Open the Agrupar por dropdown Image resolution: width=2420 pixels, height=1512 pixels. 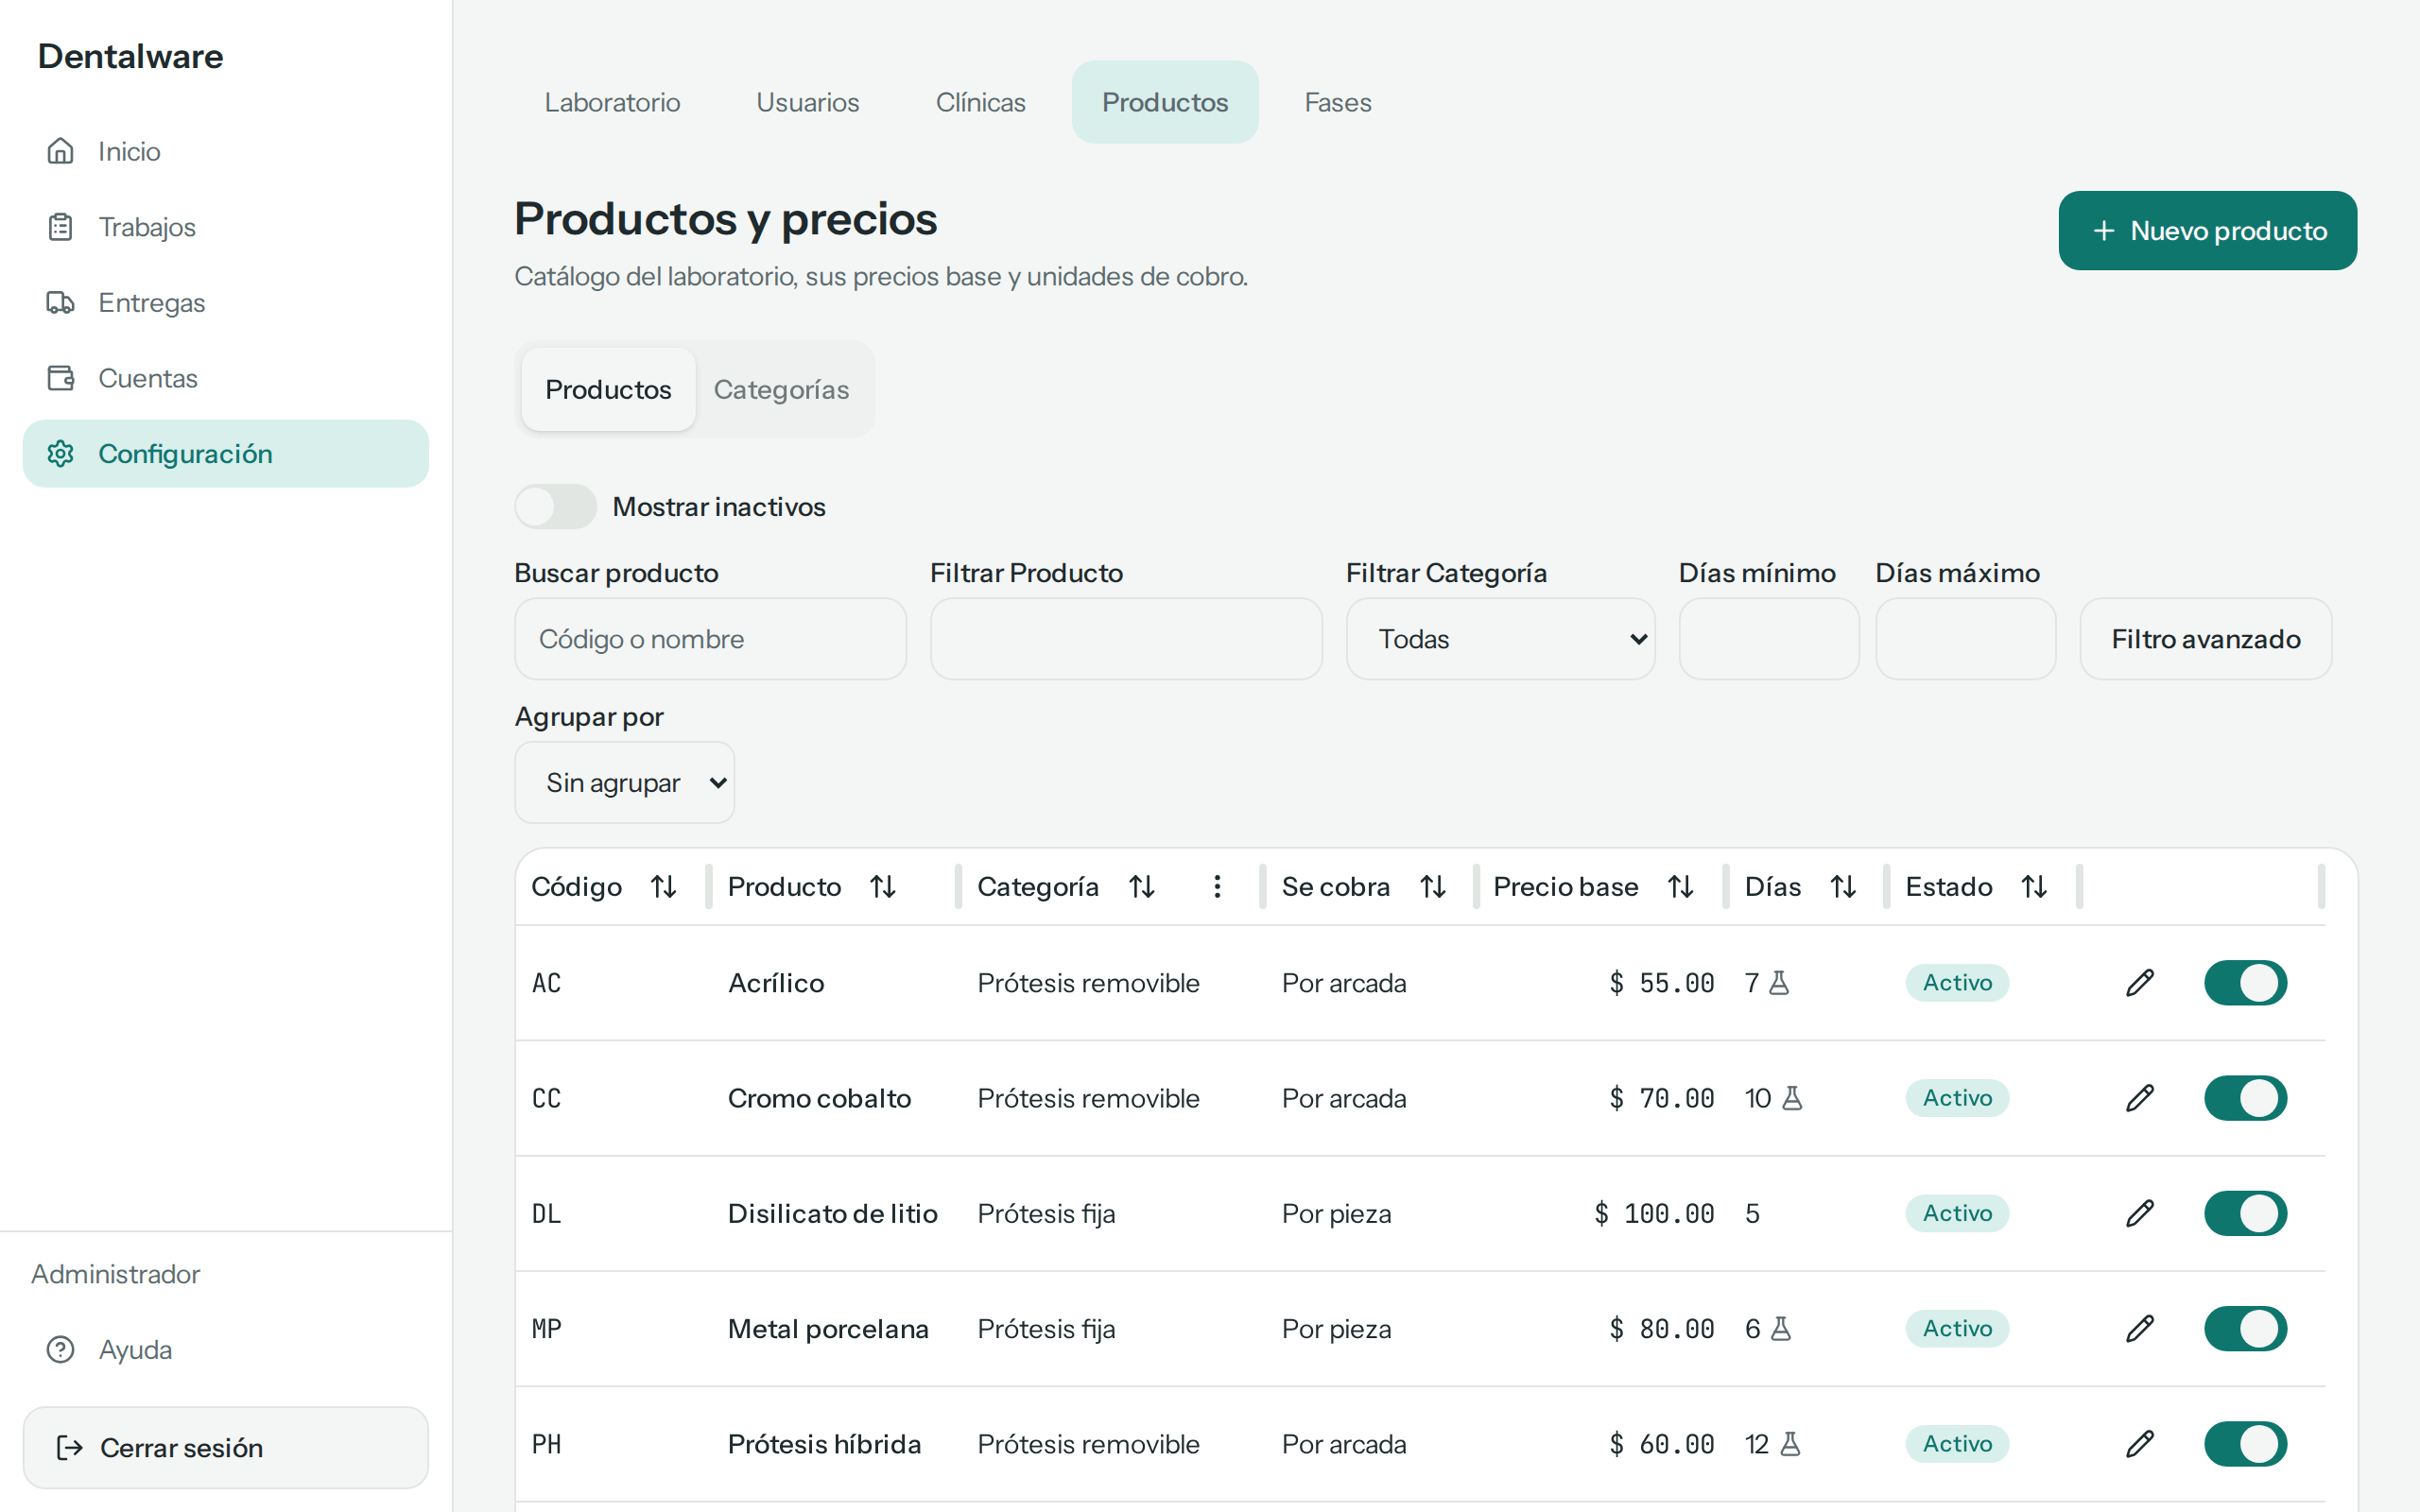(624, 783)
